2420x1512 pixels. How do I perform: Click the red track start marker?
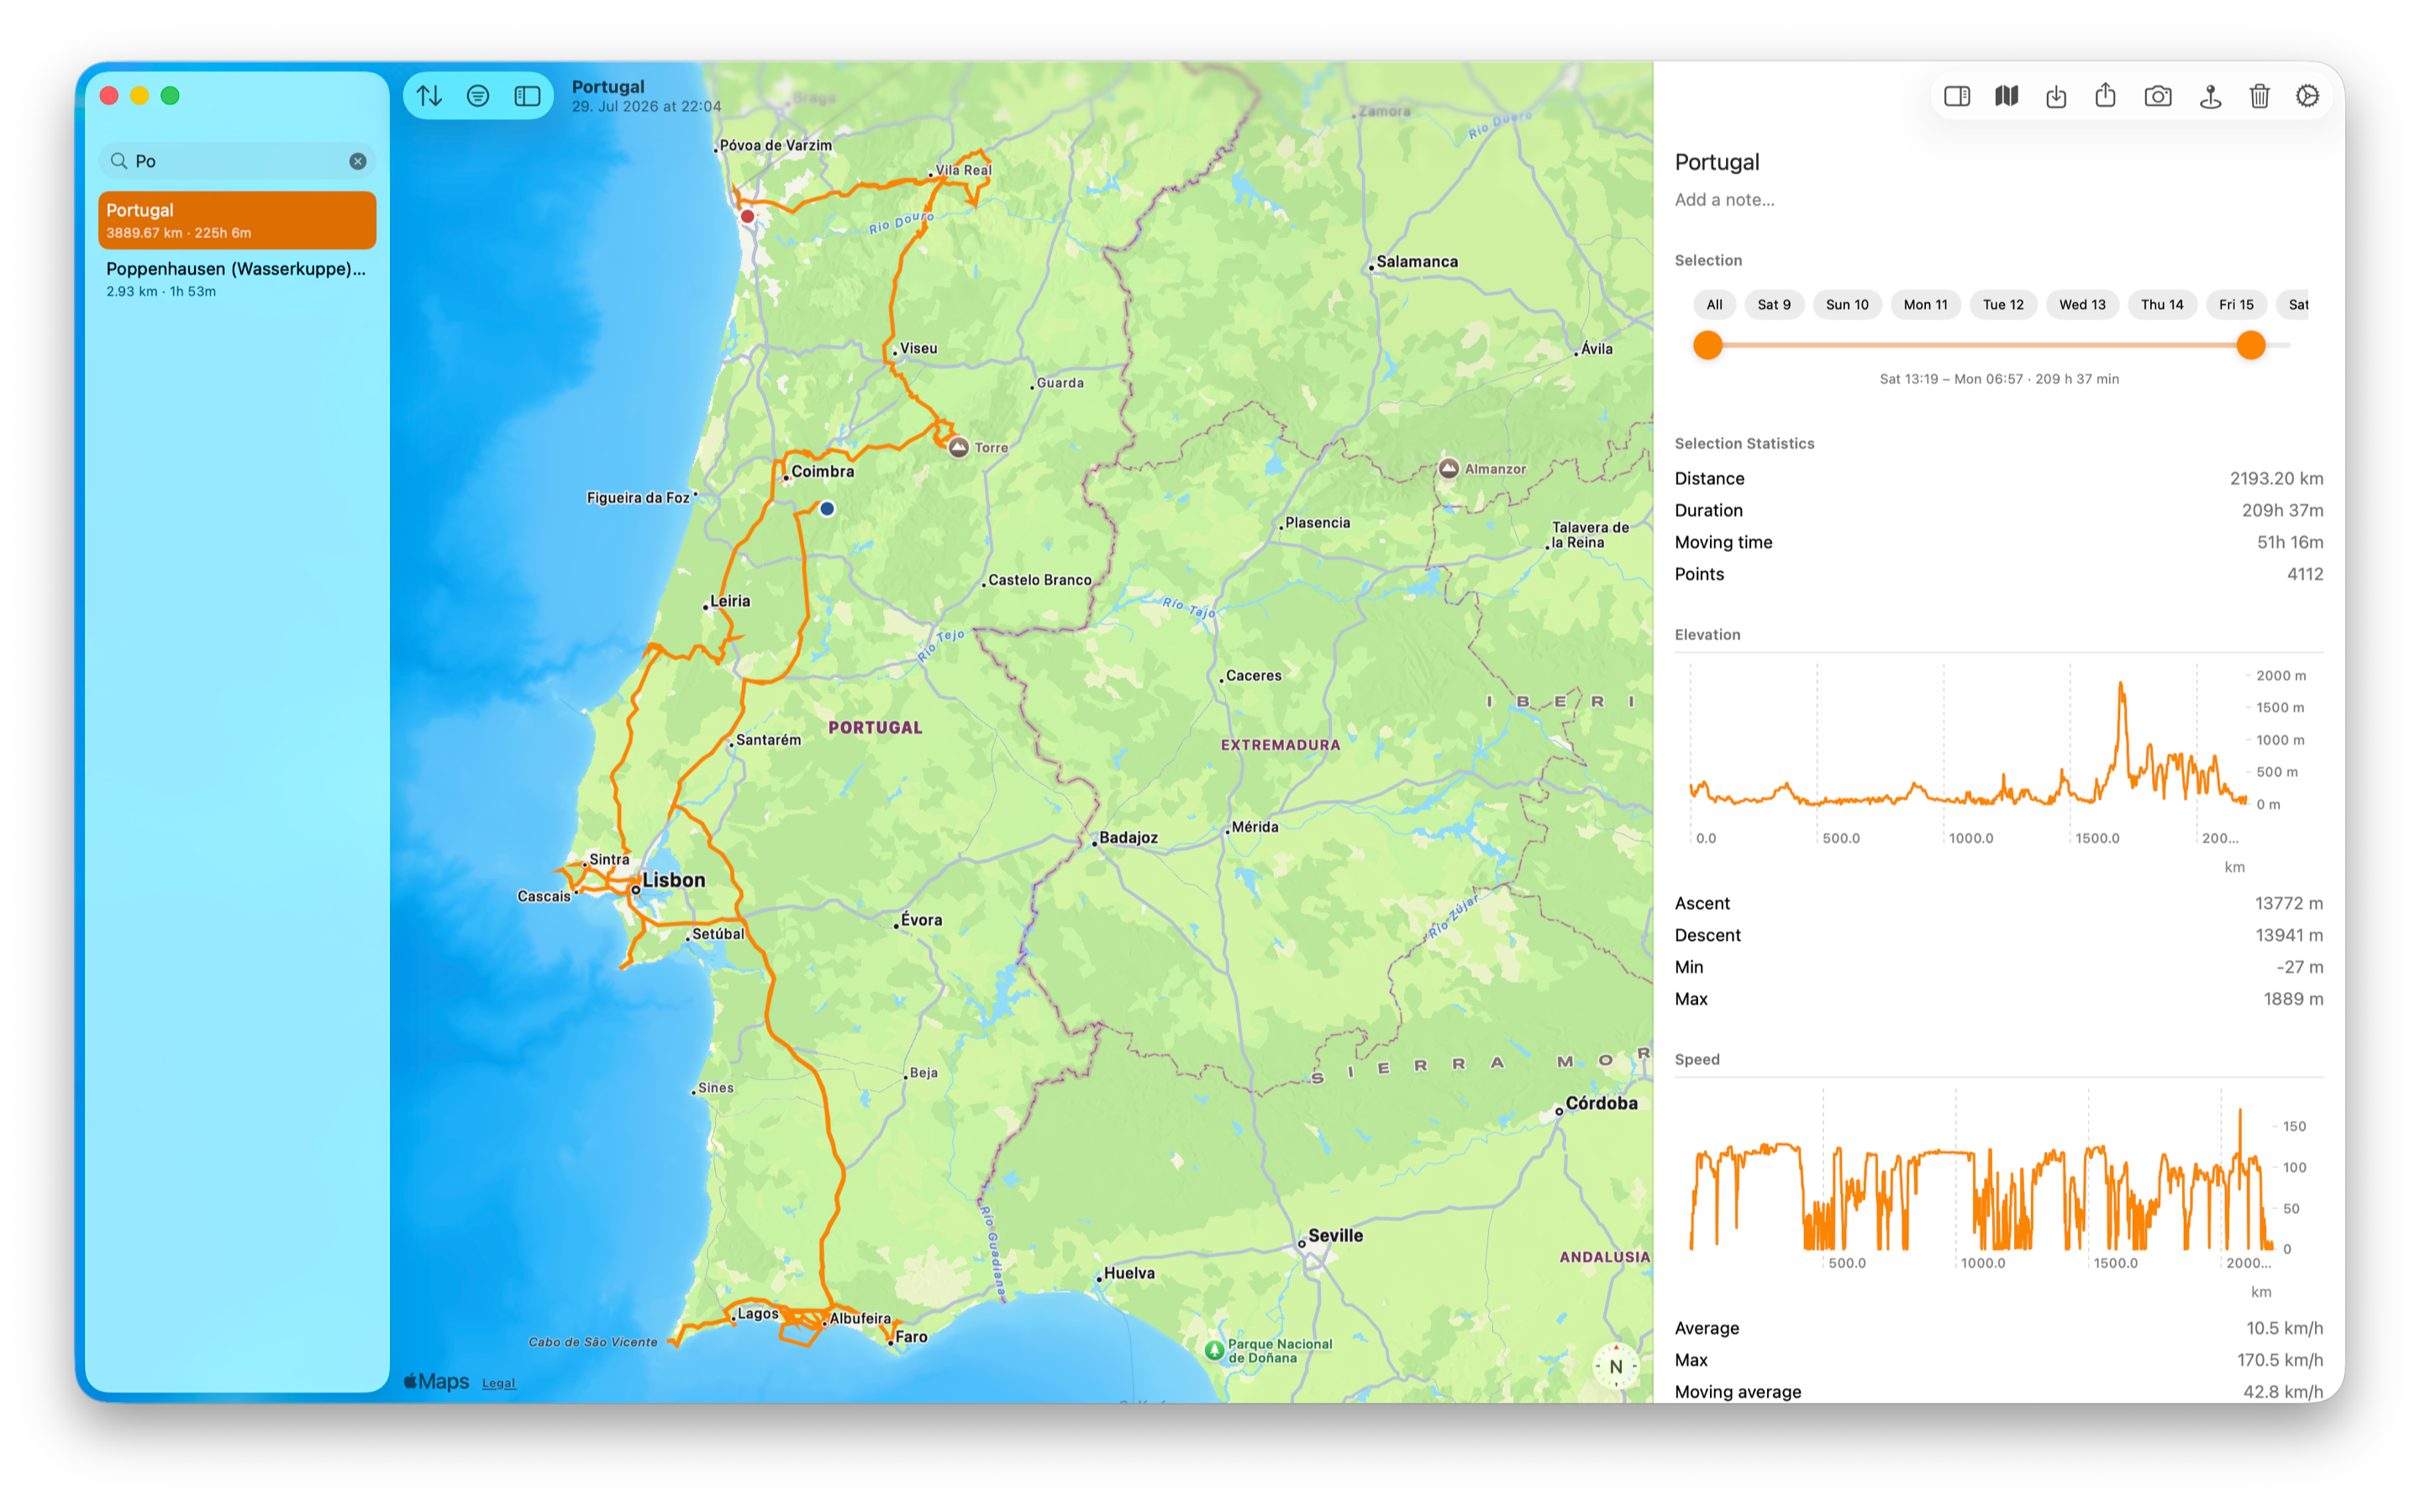747,216
